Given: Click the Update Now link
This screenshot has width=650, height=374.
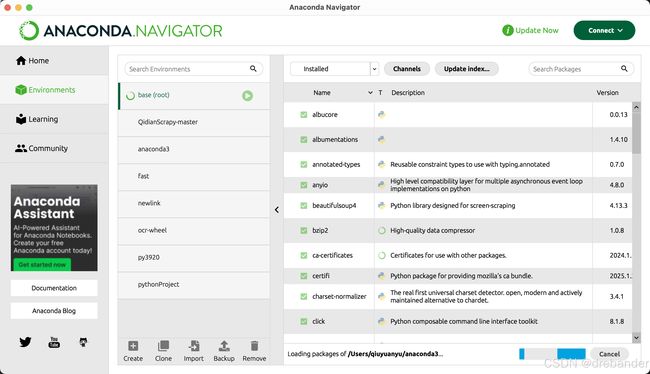Looking at the screenshot, I should click(x=537, y=30).
